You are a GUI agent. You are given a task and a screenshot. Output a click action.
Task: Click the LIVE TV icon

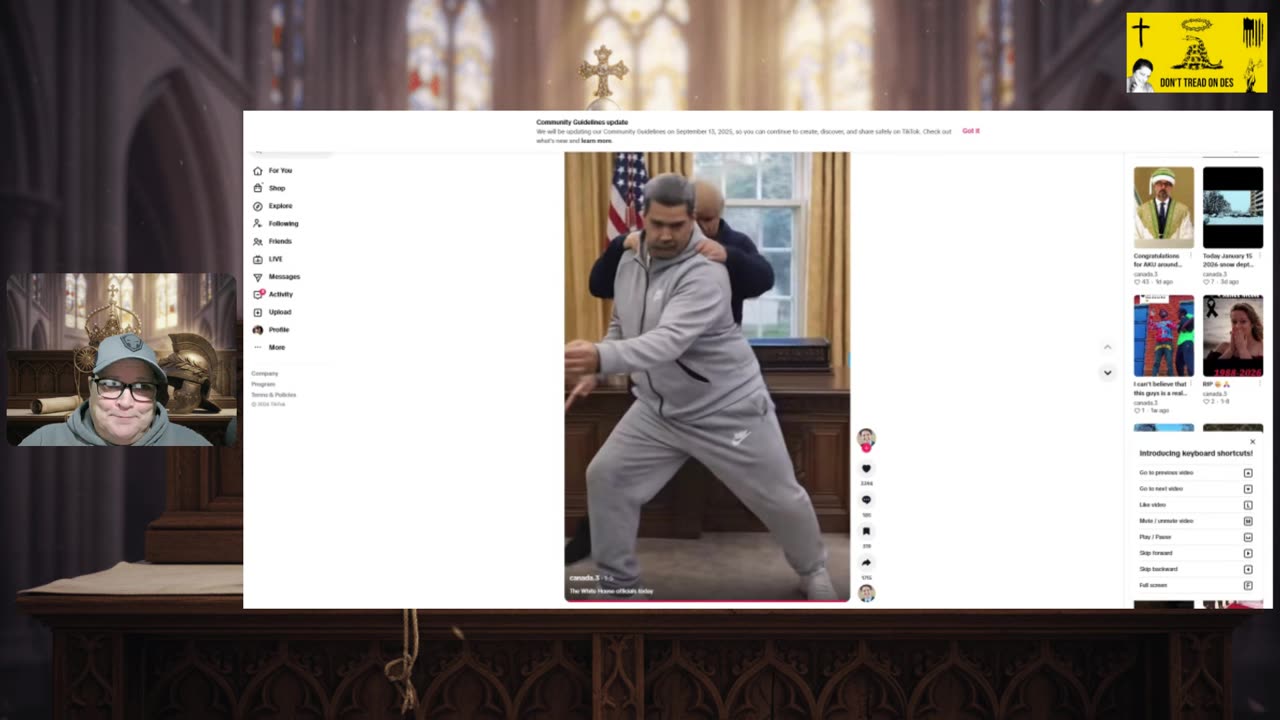coord(257,259)
